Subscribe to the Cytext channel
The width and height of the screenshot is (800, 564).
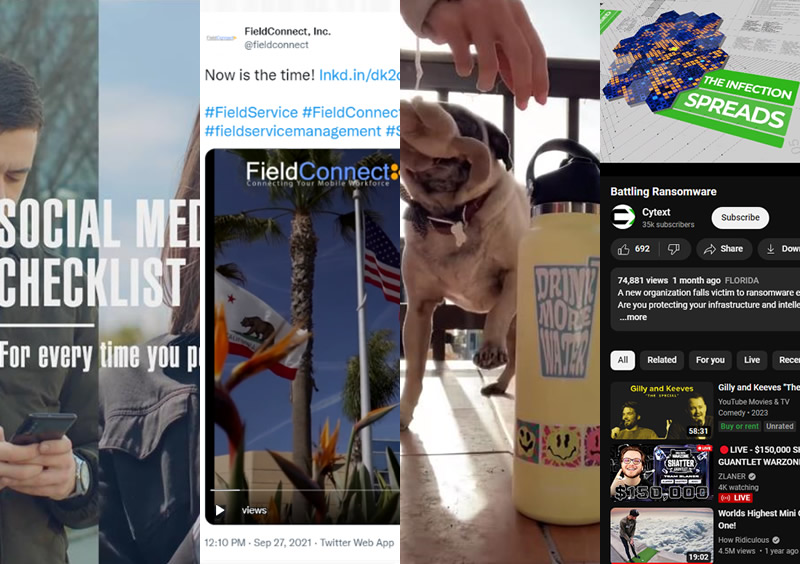click(x=740, y=217)
